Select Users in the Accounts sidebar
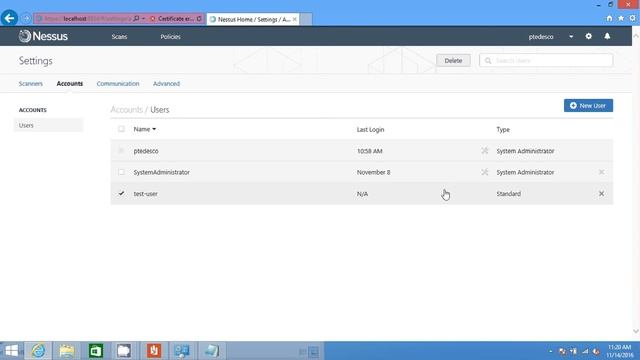Image resolution: width=640 pixels, height=360 pixels. (48, 125)
